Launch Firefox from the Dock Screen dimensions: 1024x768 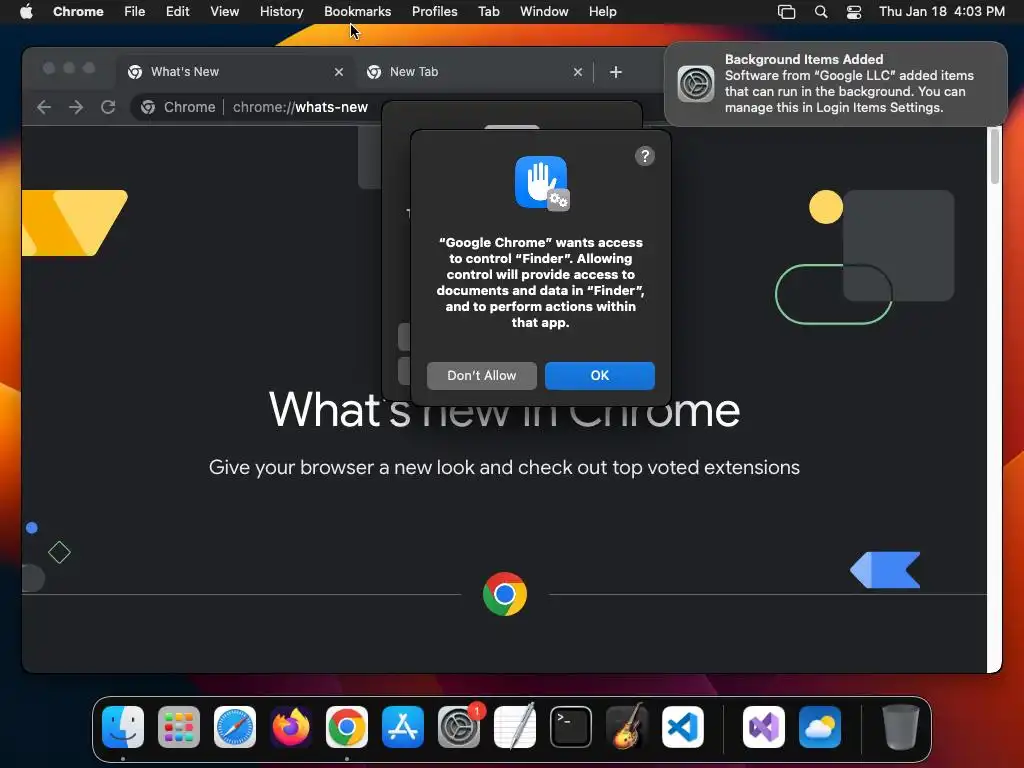click(x=291, y=727)
